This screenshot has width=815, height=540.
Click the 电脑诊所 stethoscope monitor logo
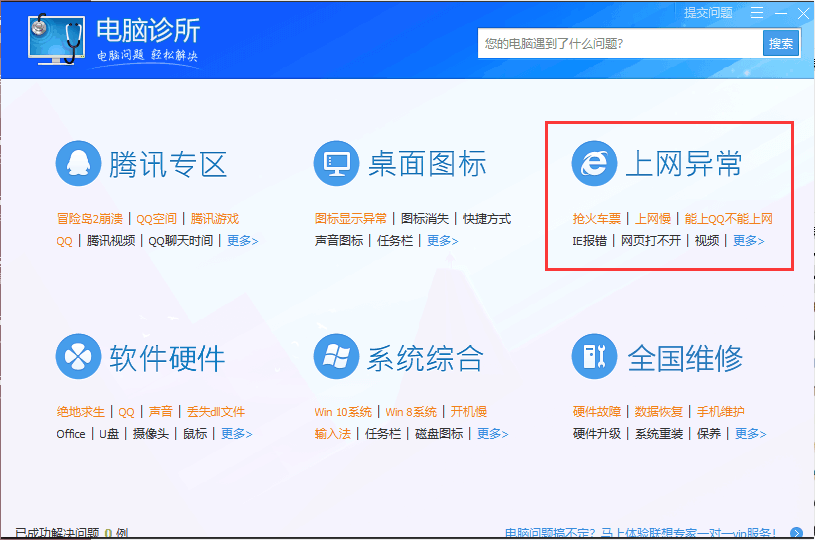[57, 39]
